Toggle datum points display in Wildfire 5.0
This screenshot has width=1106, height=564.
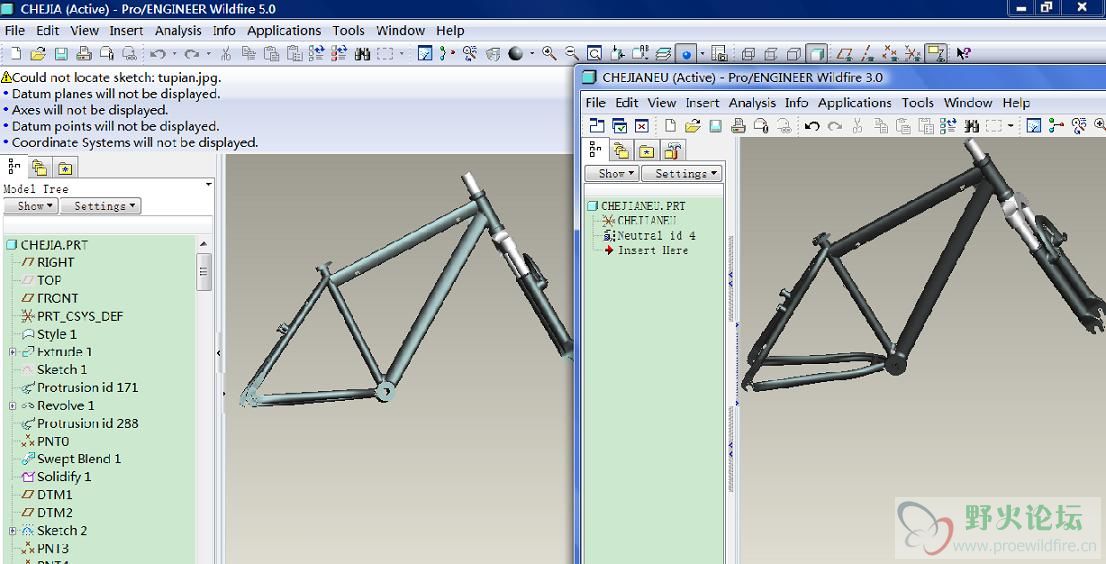(890, 54)
